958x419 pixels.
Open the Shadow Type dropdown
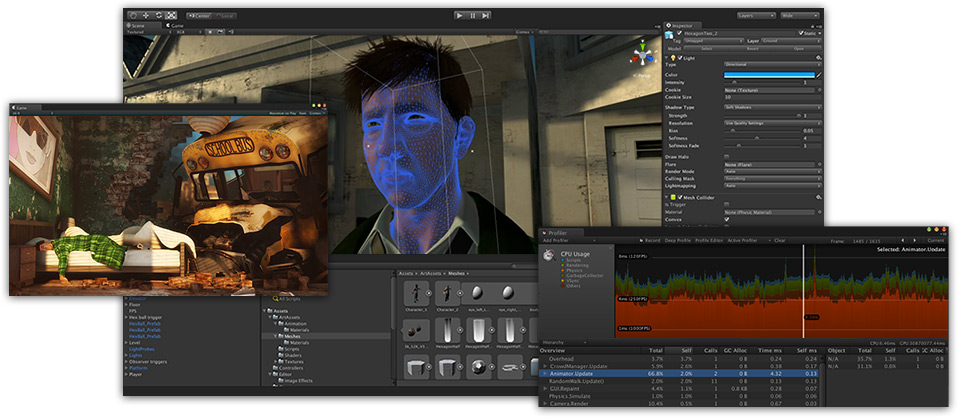tap(772, 106)
